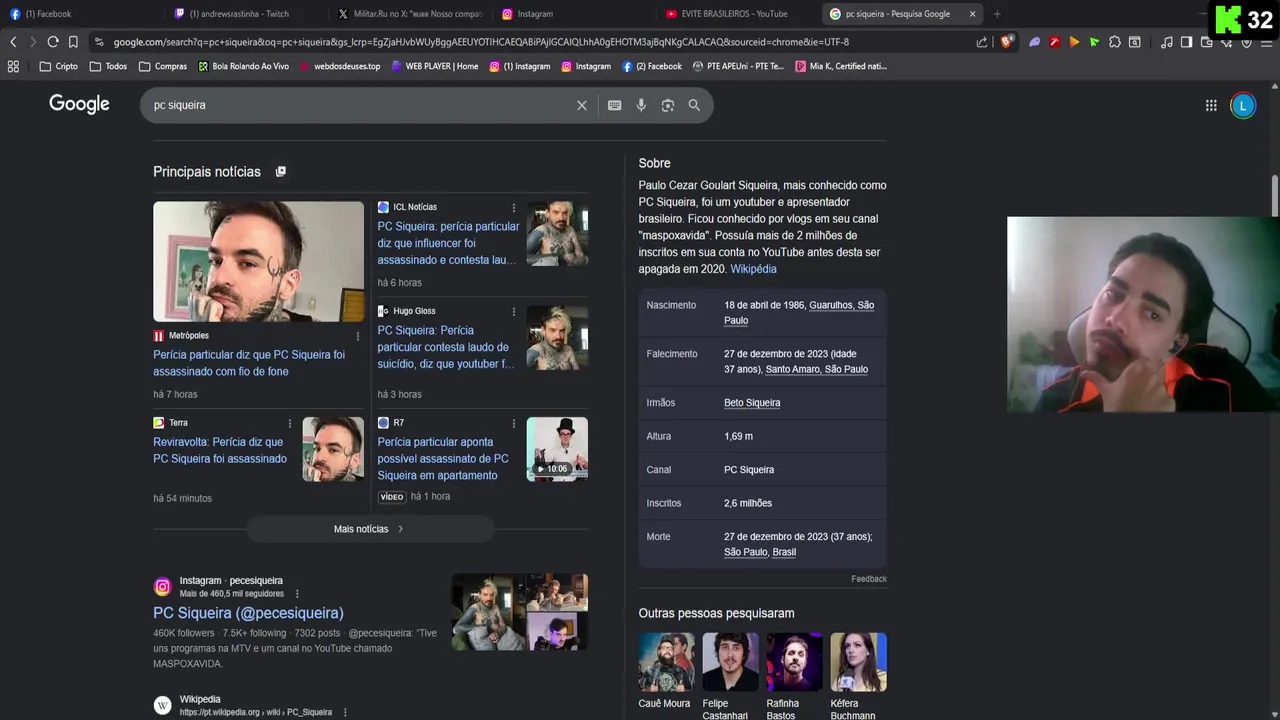Open Cauê Moura related person thumbnail
Image resolution: width=1280 pixels, height=720 pixels.
tap(666, 662)
